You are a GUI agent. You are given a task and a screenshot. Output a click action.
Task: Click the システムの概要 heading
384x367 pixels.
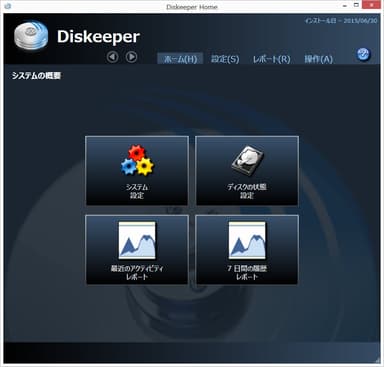[x=36, y=76]
